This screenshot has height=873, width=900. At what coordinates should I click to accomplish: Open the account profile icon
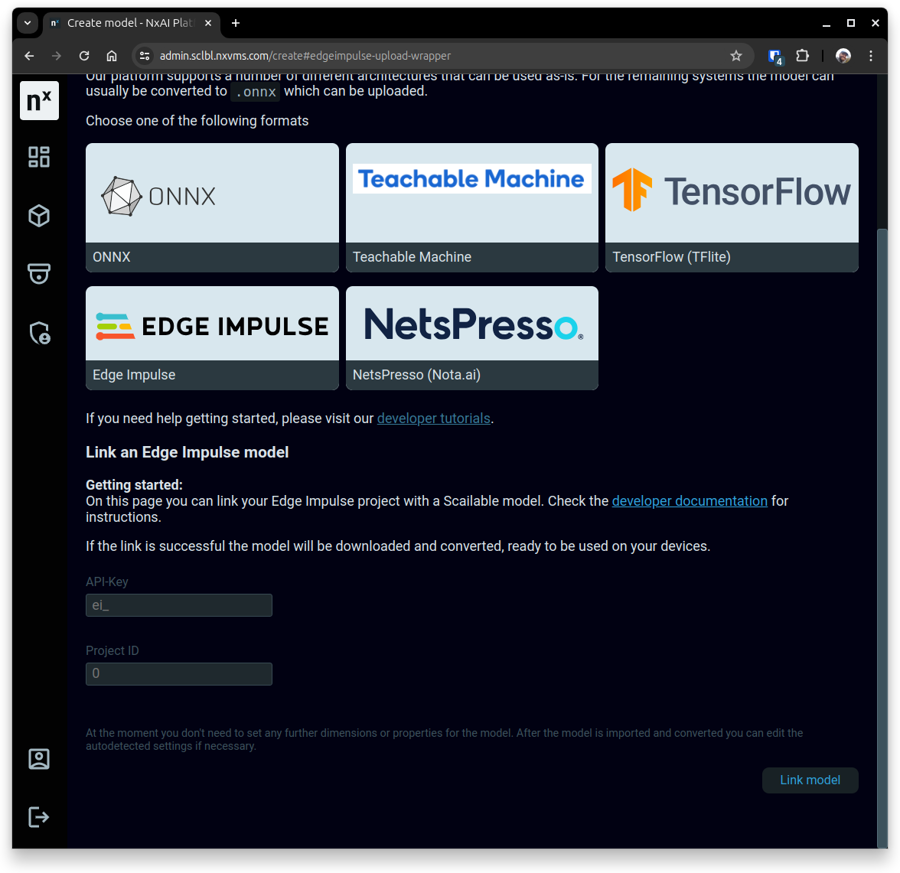click(39, 759)
